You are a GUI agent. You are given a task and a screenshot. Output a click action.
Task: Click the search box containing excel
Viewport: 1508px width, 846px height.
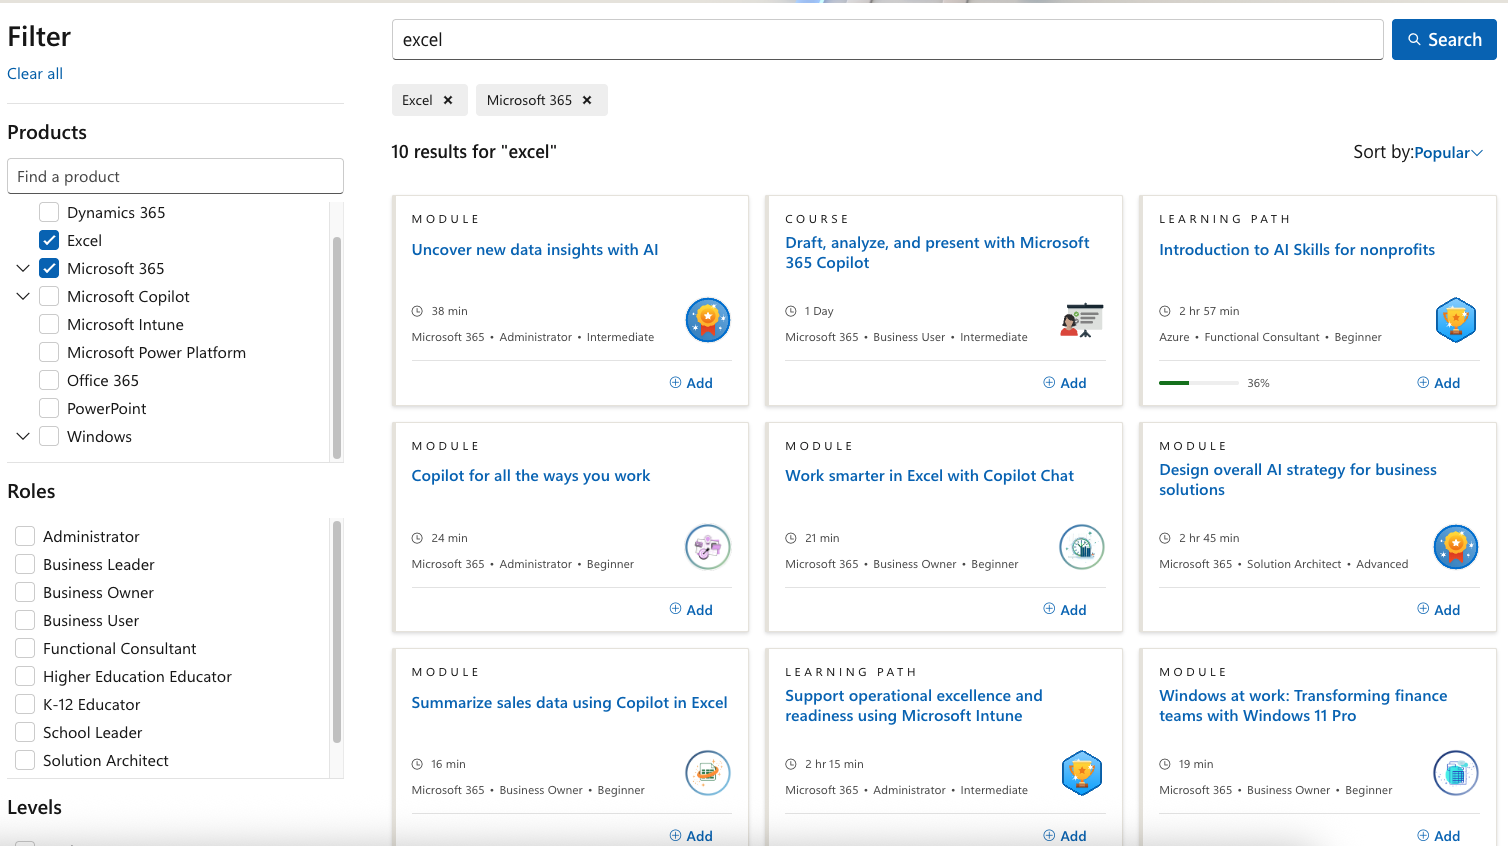pos(888,40)
